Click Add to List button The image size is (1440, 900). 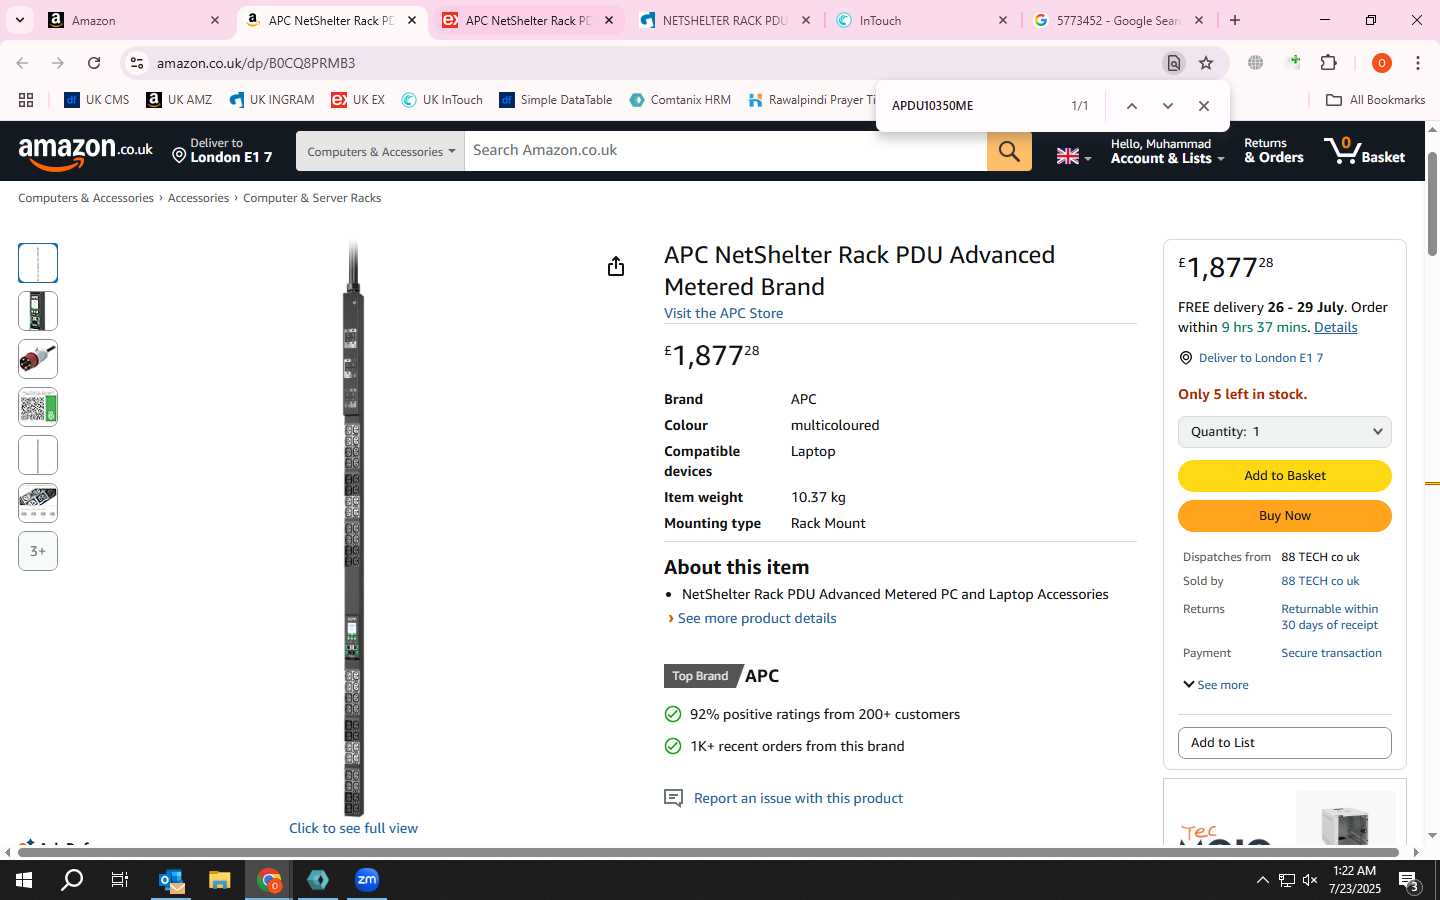click(1285, 743)
